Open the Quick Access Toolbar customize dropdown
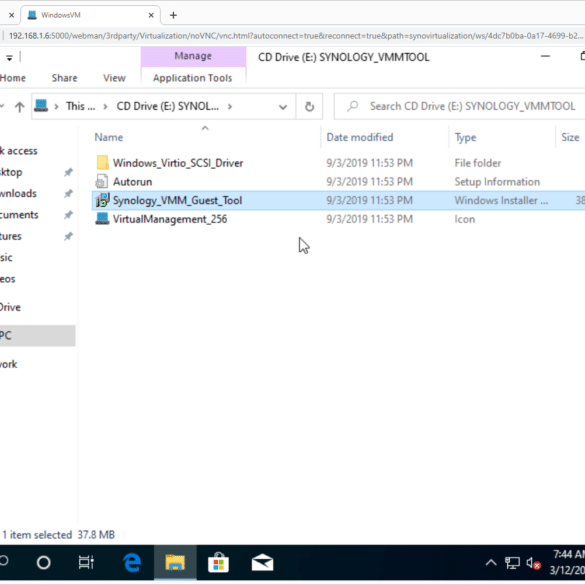The image size is (585, 585). [x=9, y=57]
